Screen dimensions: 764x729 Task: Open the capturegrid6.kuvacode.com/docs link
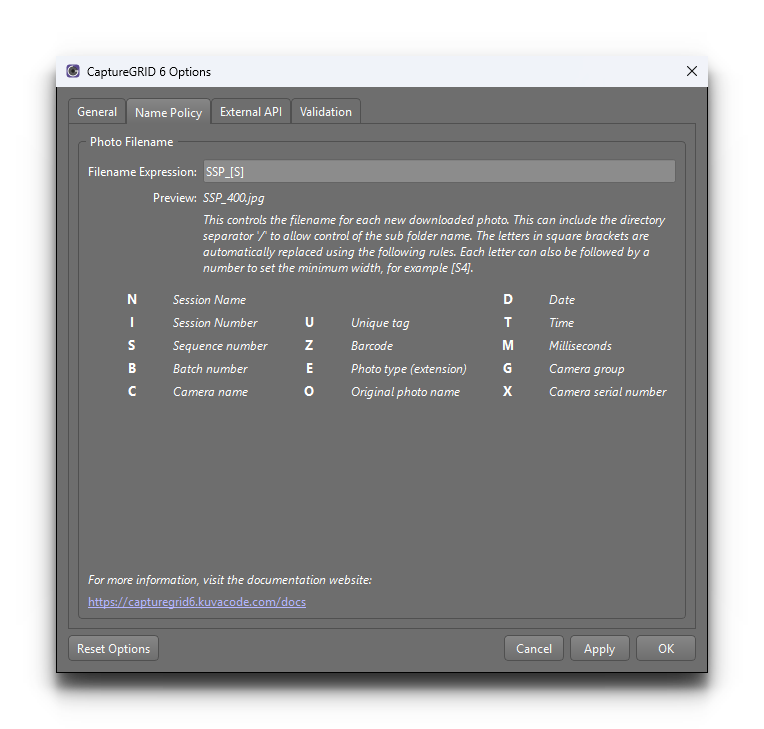197,602
